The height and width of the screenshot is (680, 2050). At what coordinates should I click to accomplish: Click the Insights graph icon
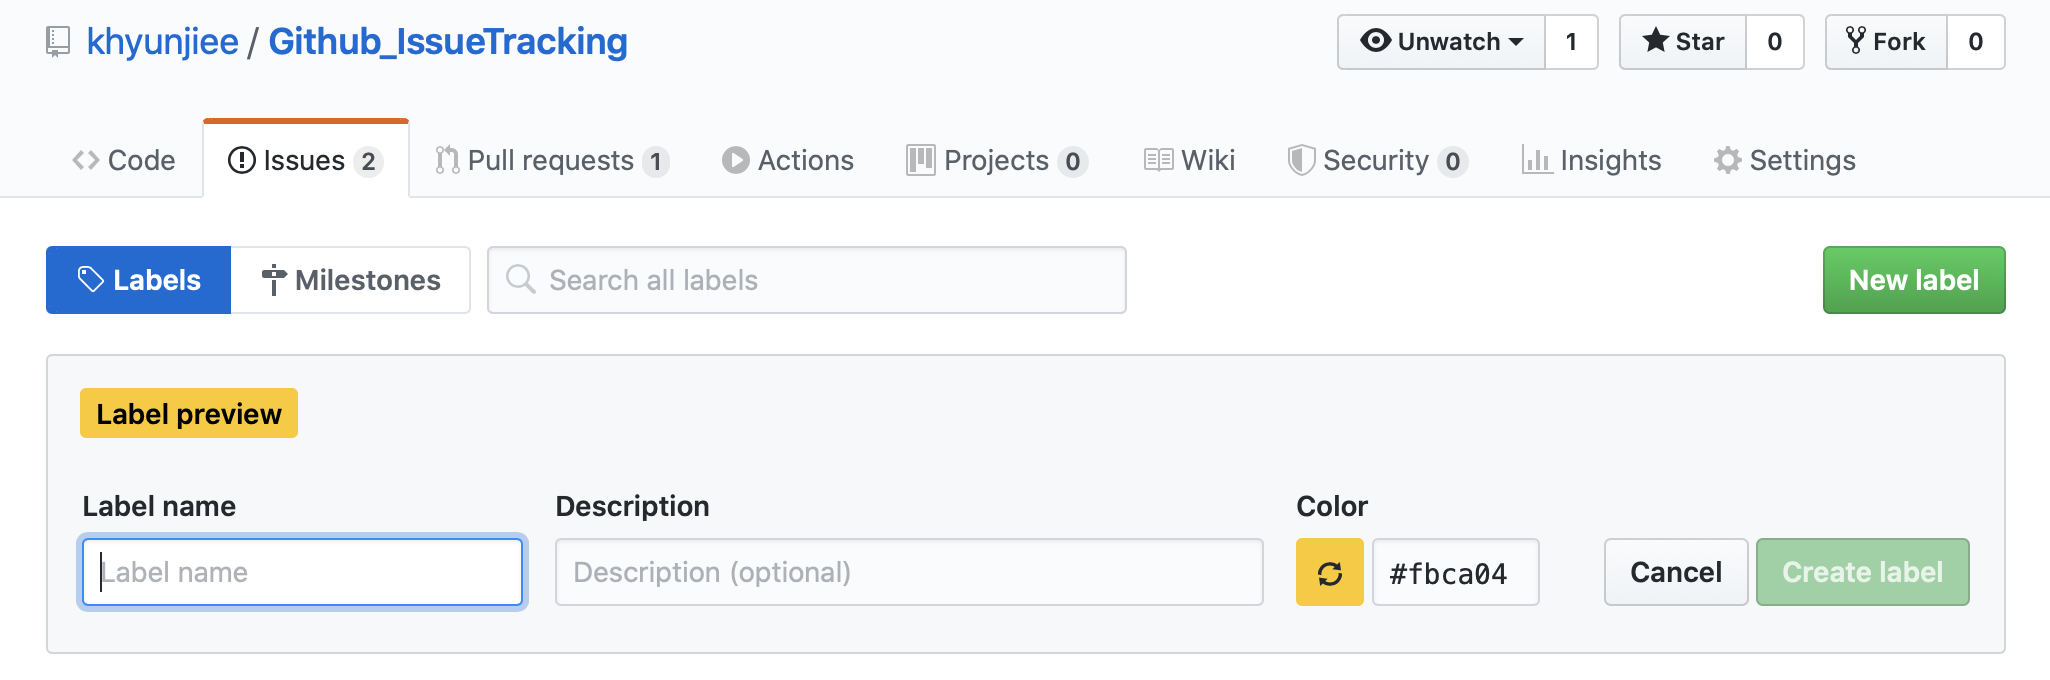[x=1535, y=160]
